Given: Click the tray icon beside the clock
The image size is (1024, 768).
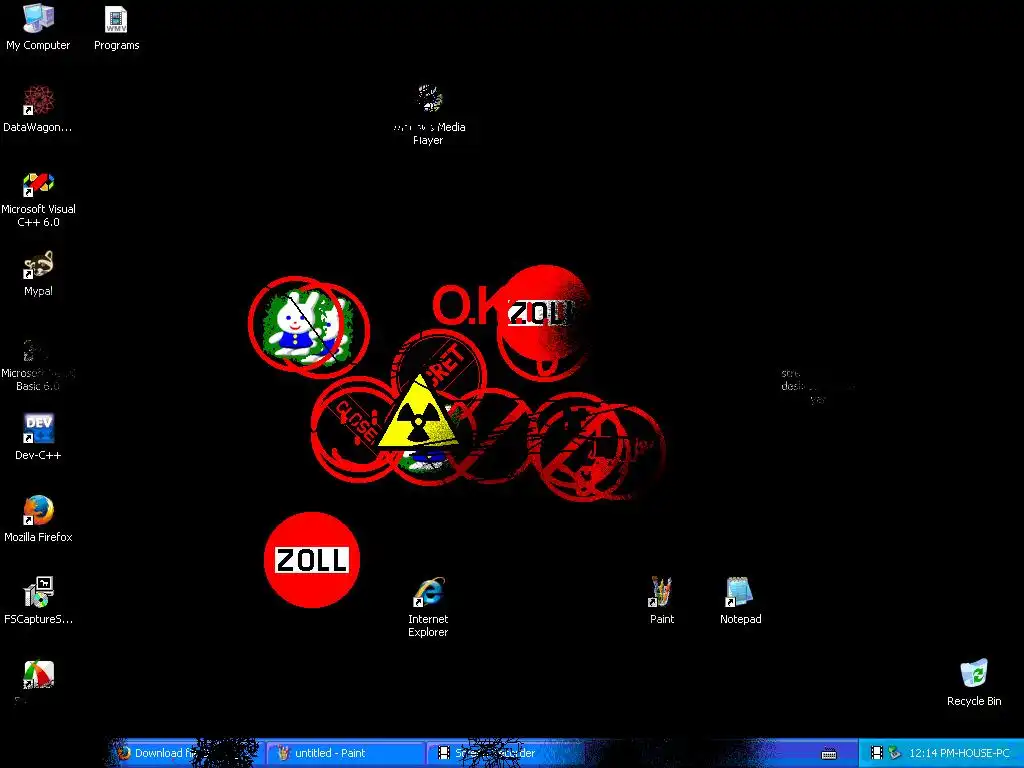Looking at the screenshot, I should 894,753.
